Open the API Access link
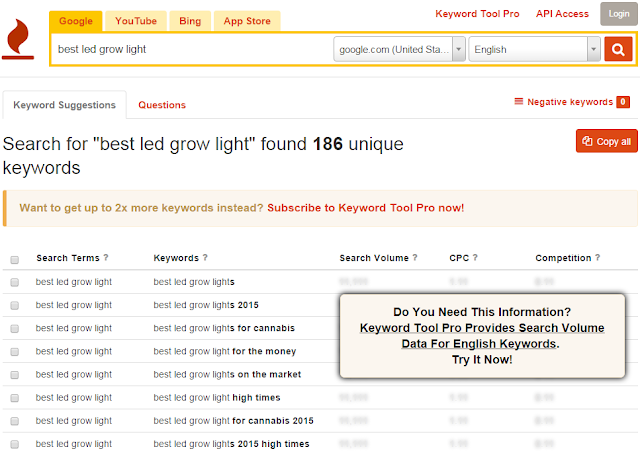640x451 pixels. click(562, 14)
